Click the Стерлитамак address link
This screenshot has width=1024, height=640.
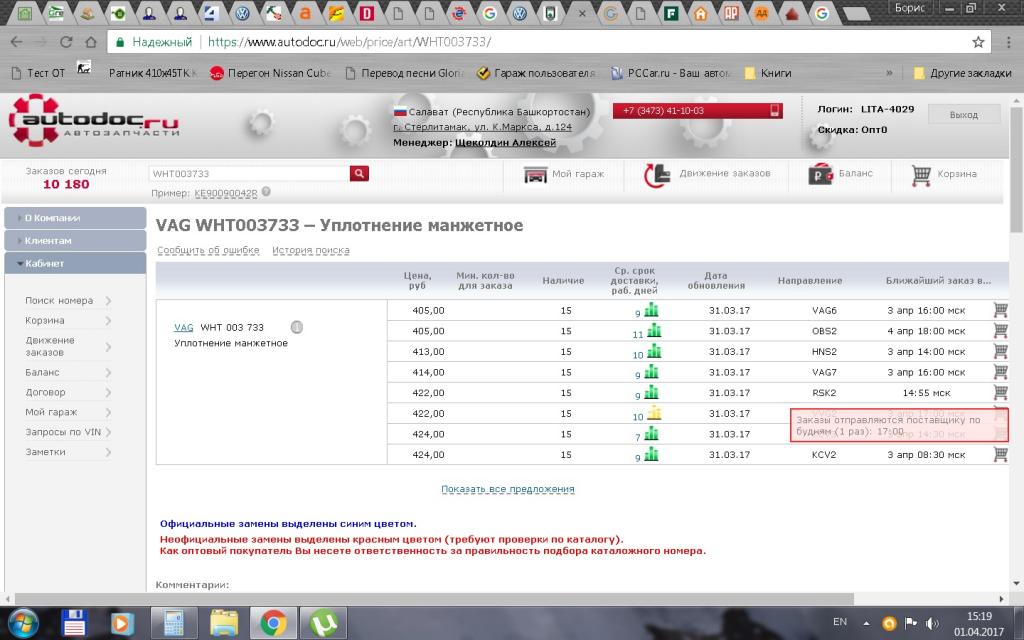point(483,127)
